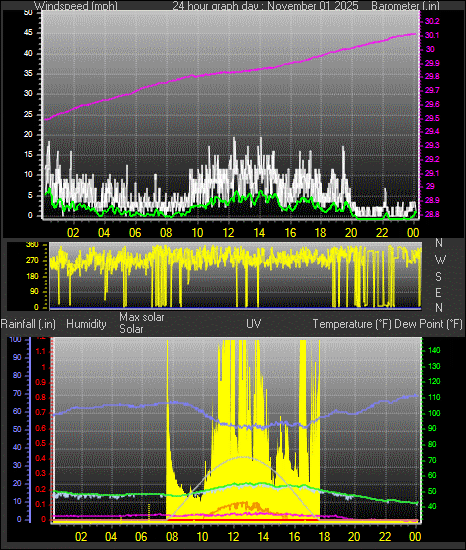The width and height of the screenshot is (466, 550).
Task: Select 140 on the green temperature axis
Action: 434,350
